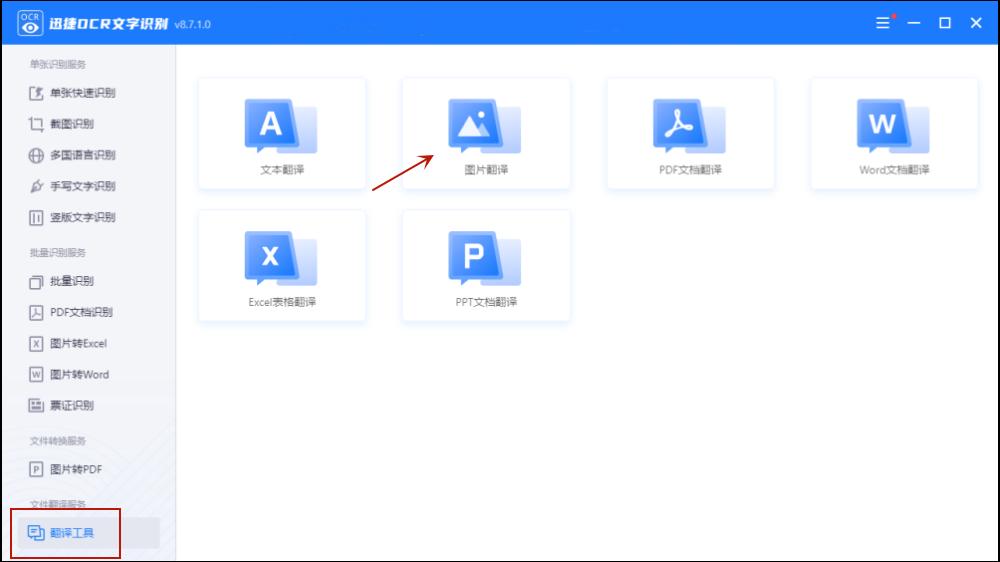The height and width of the screenshot is (562, 1000).
Task: Go to 图片转Word label
Action: pos(80,374)
